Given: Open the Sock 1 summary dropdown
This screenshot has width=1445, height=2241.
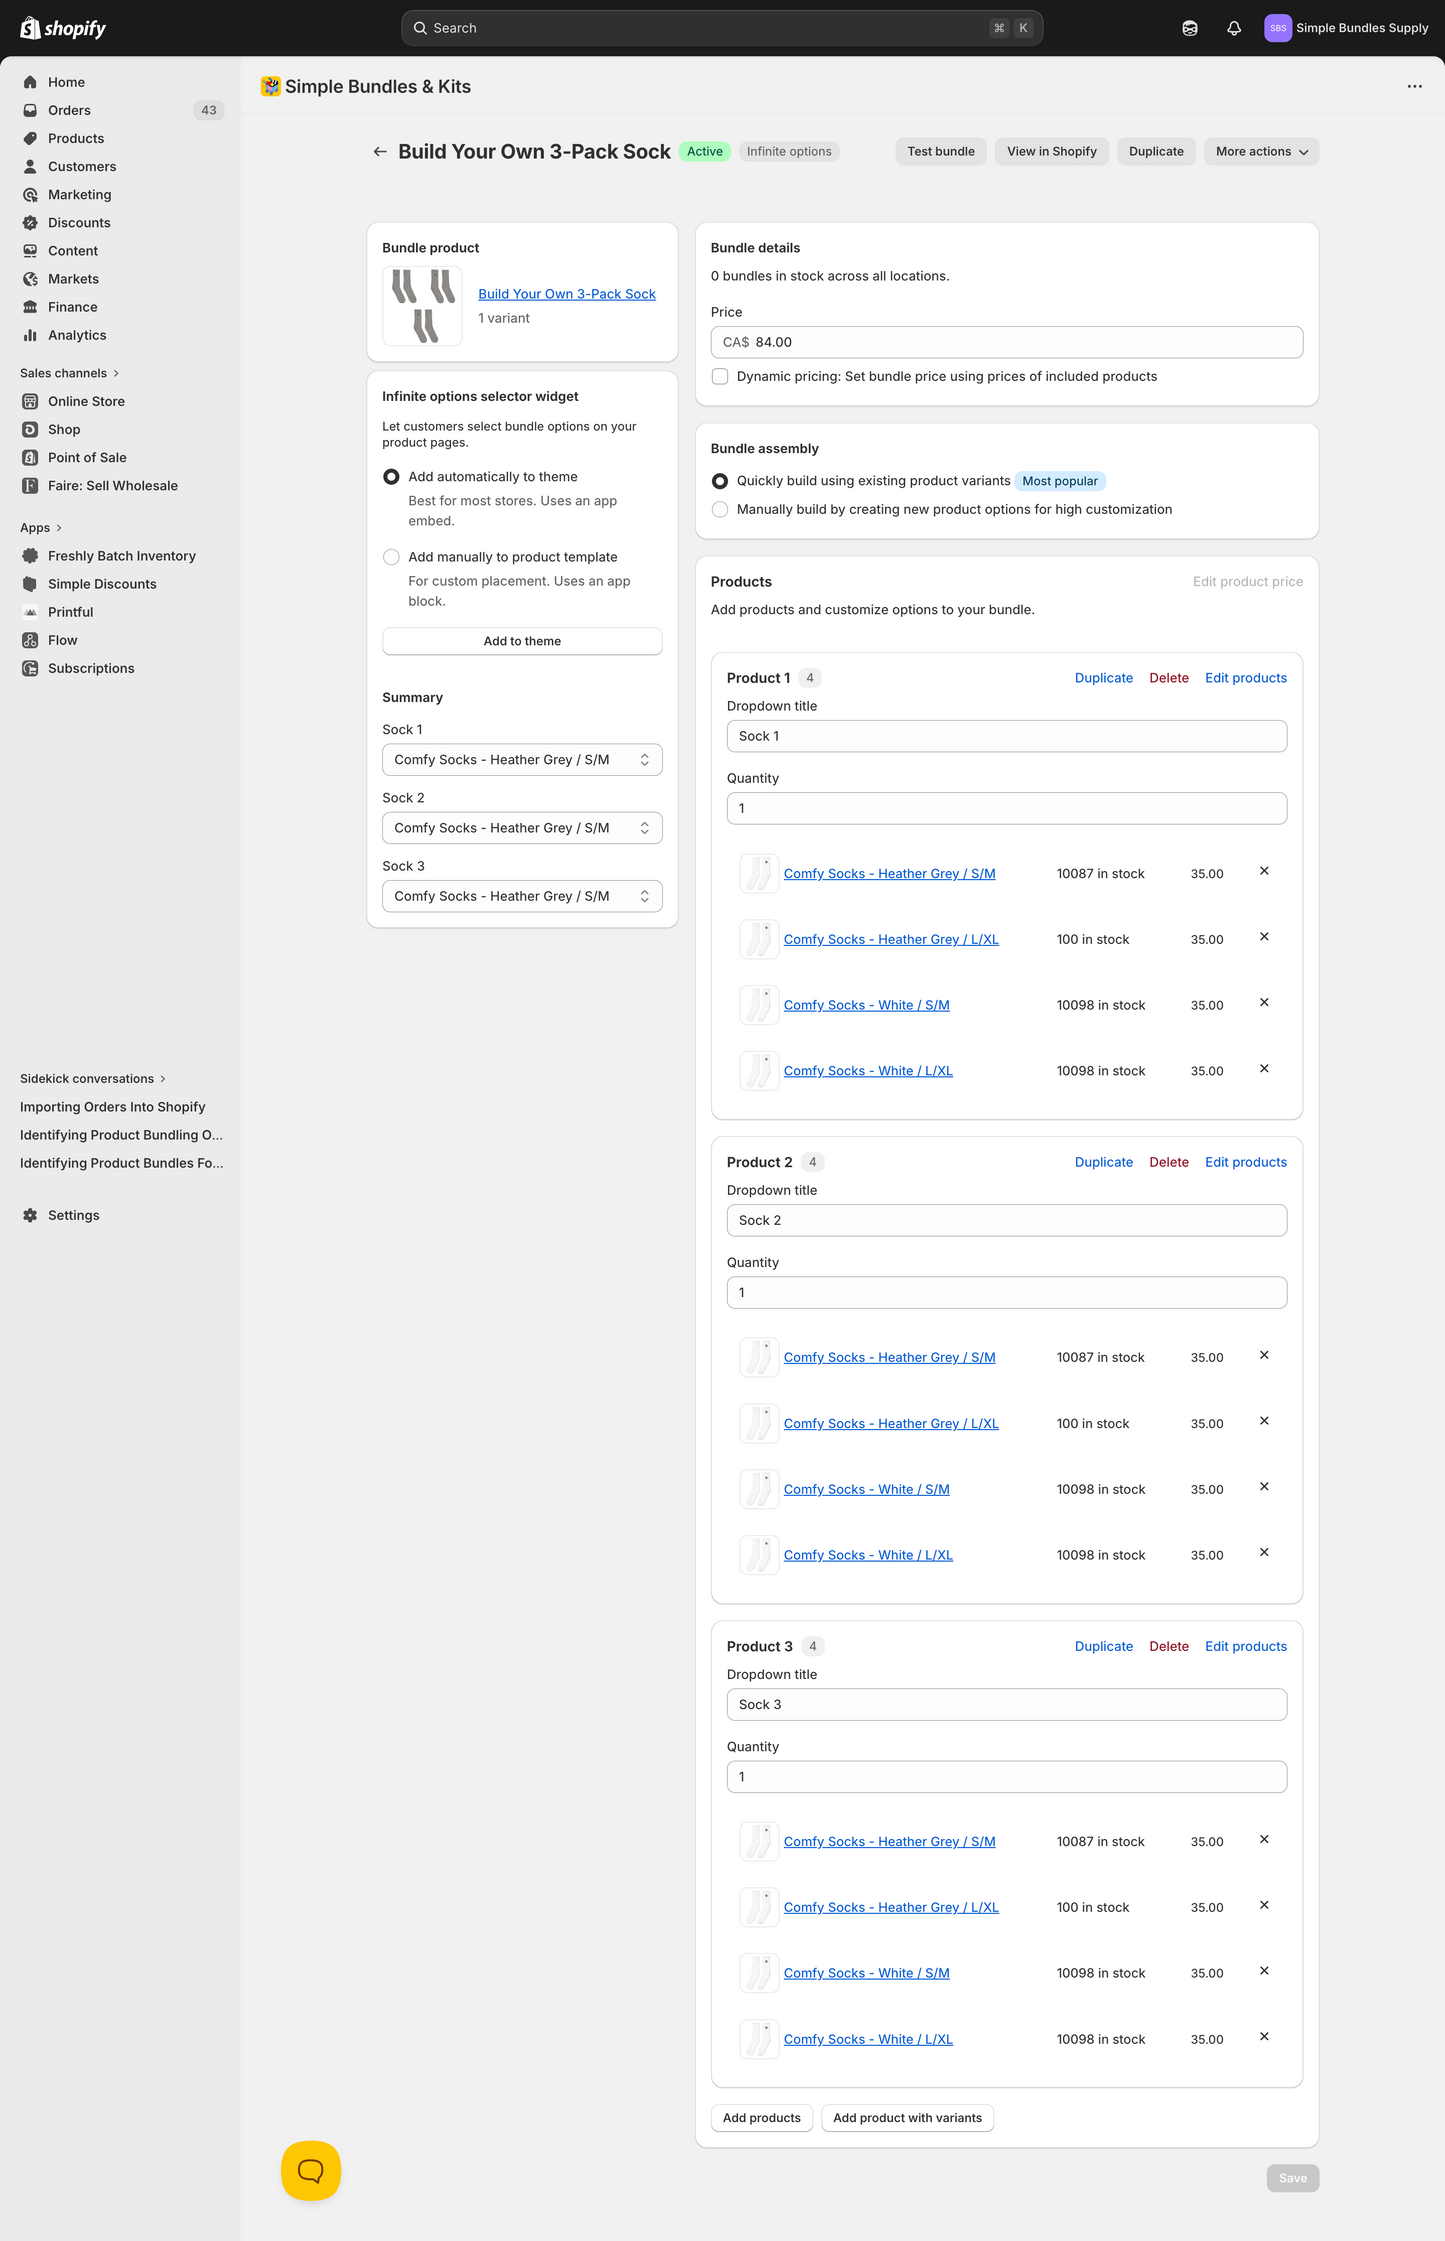Looking at the screenshot, I should pos(522,760).
